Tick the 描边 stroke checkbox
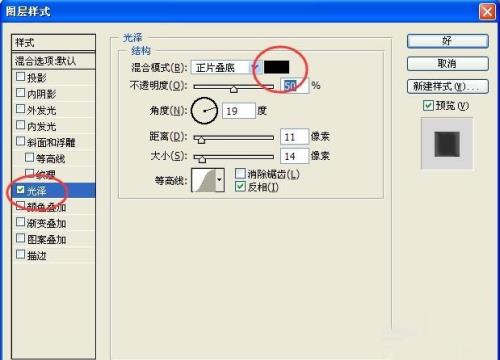Screen dimensions: 500x360 click(x=20, y=254)
